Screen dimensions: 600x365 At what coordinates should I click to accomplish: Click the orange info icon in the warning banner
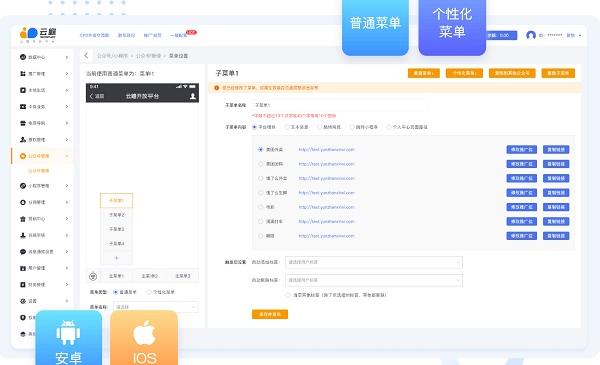tap(217, 88)
